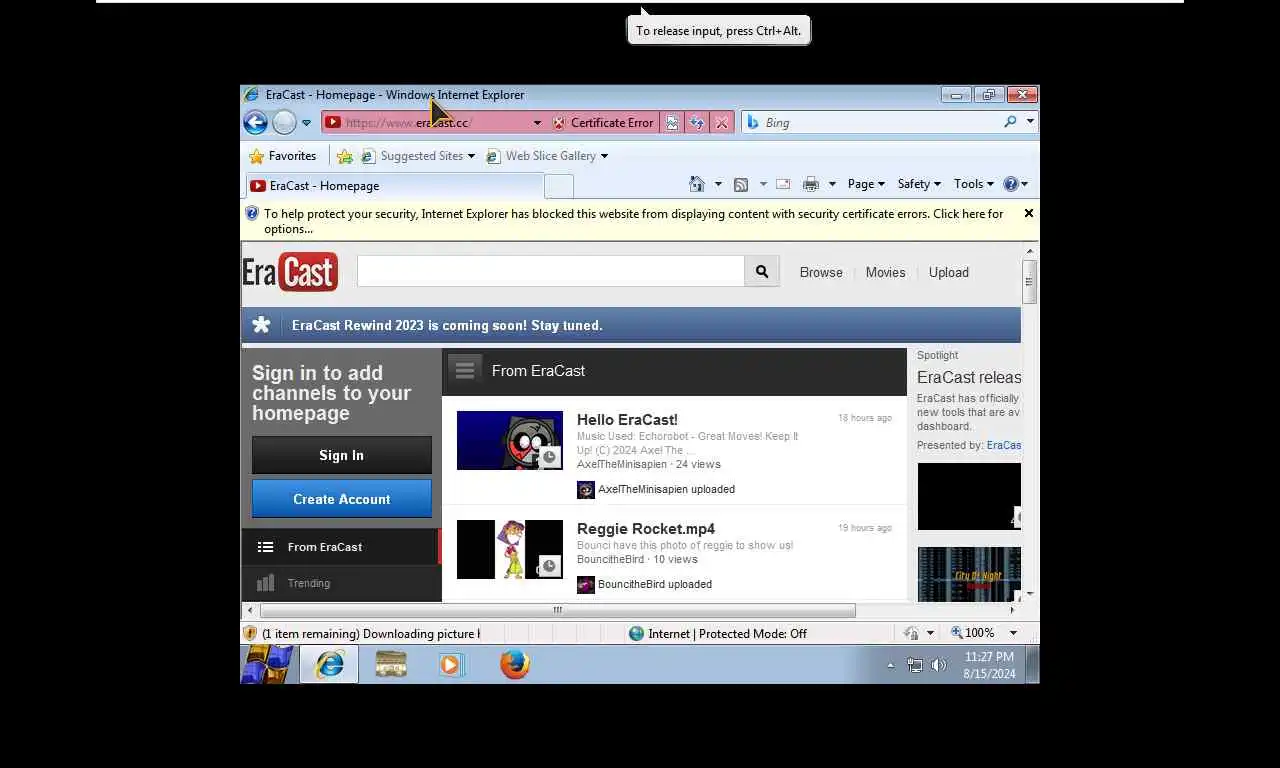1280x768 pixels.
Task: Click Watch Later clock on Reggie Rocket thumbnail
Action: click(x=550, y=566)
